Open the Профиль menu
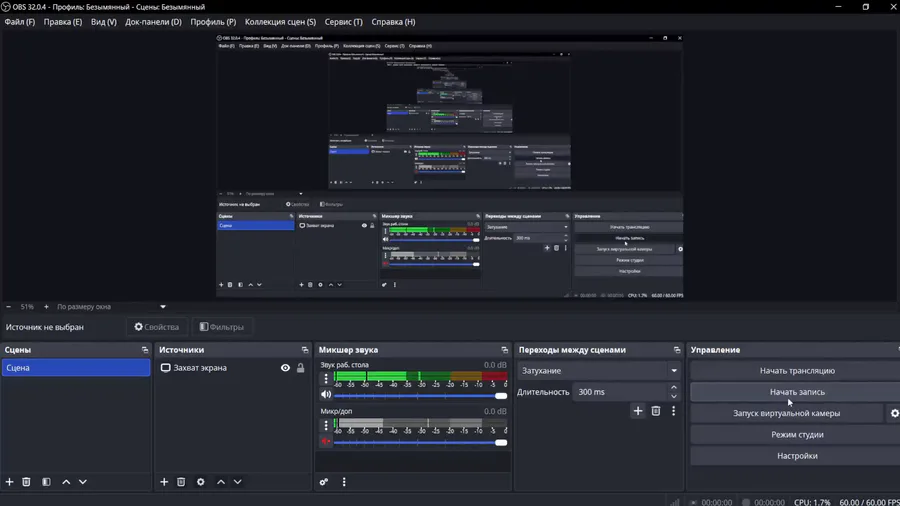Screen dimensions: 900x506 click(213, 22)
